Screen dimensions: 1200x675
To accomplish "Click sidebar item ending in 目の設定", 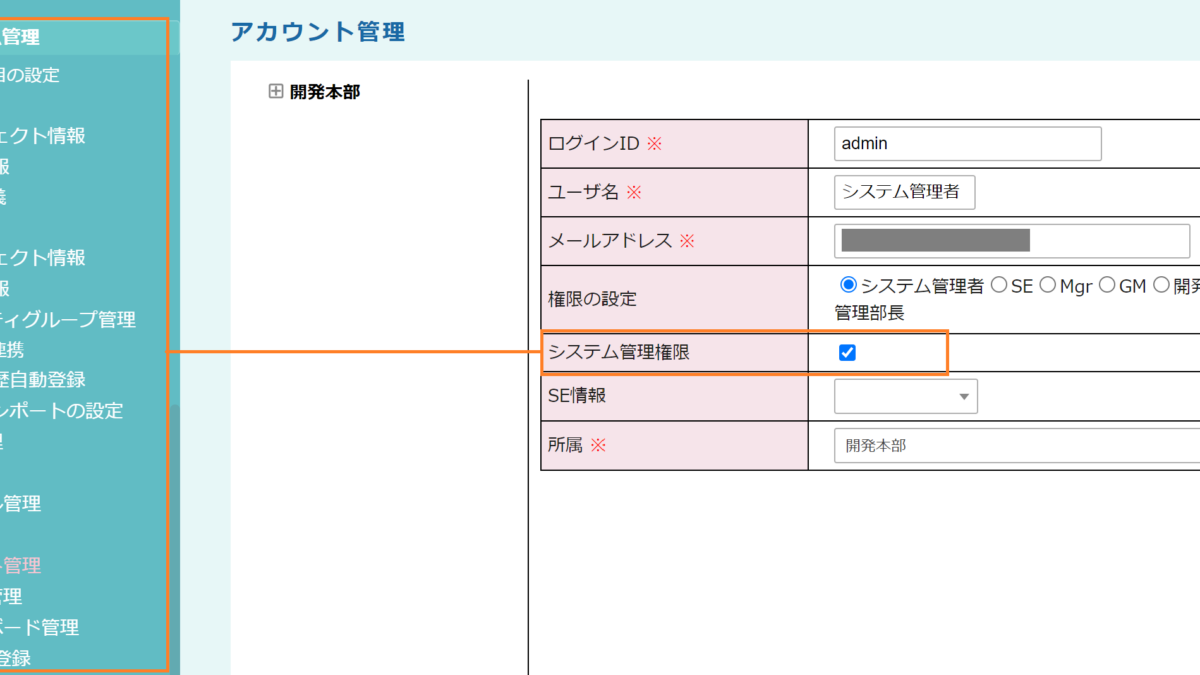I will (x=30, y=75).
